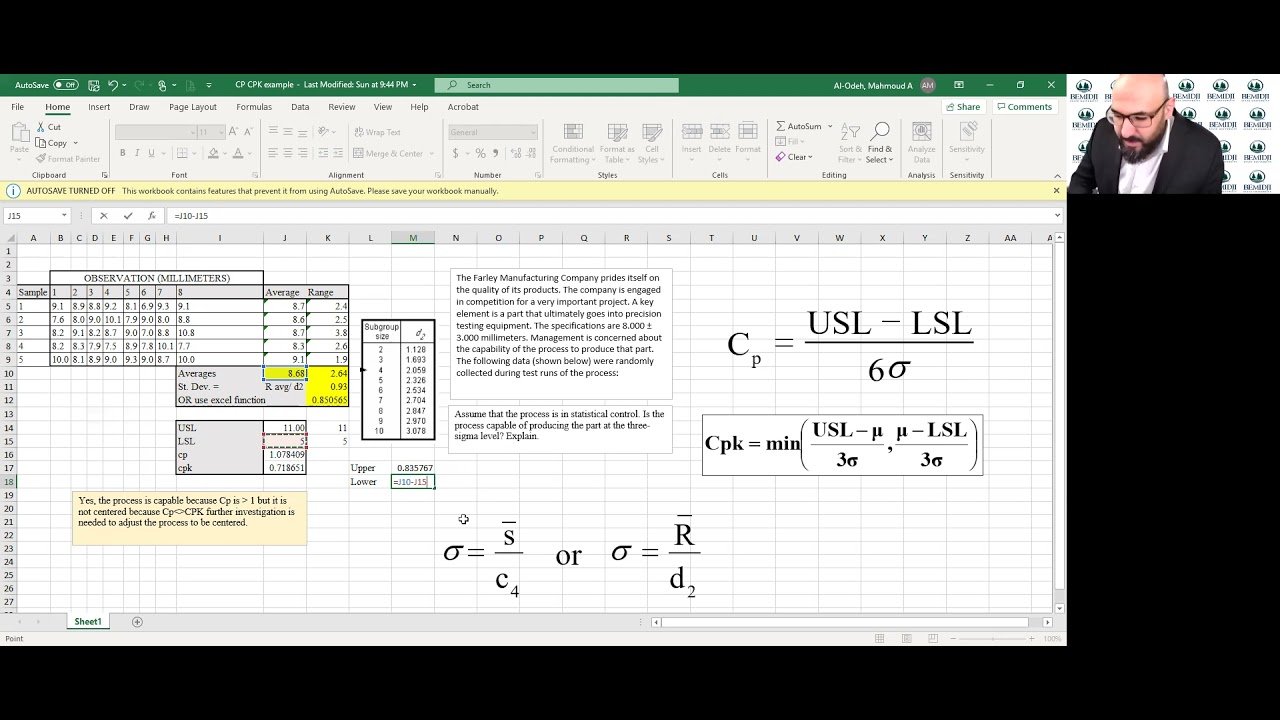
Task: Open the Acrobat ribbon tab
Action: coord(463,107)
